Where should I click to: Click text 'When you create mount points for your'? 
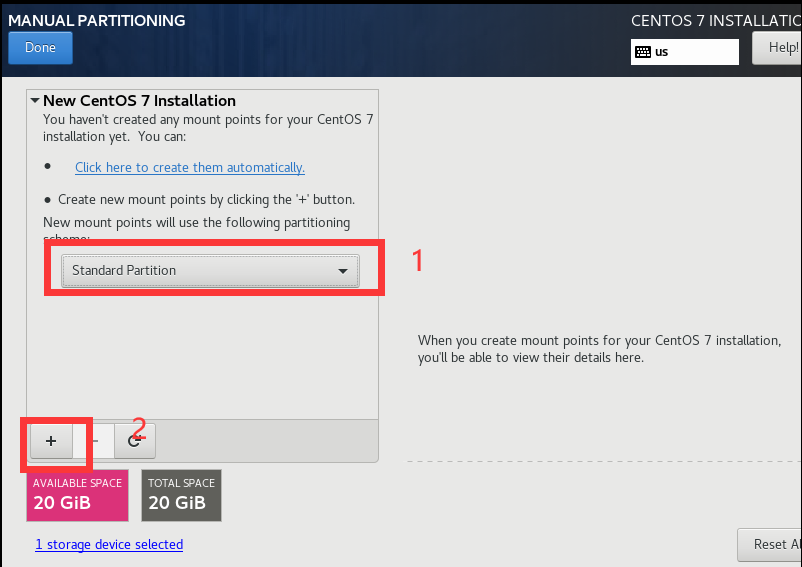point(534,341)
